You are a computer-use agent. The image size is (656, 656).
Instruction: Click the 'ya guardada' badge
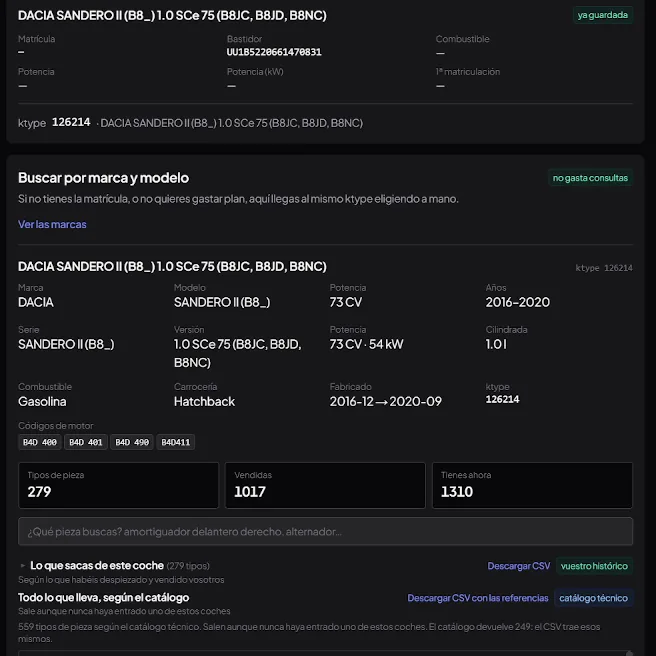coord(602,15)
